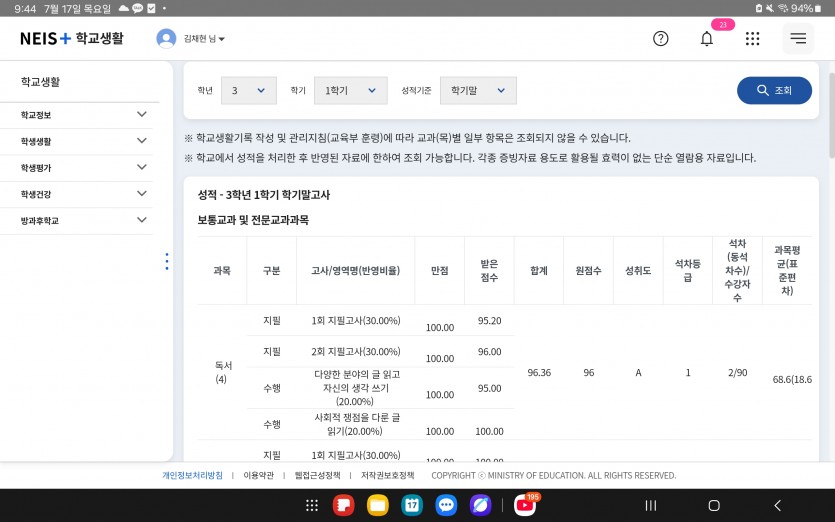Click the page vertical scrollbar
835x522 pixels.
pyautogui.click(x=832, y=115)
